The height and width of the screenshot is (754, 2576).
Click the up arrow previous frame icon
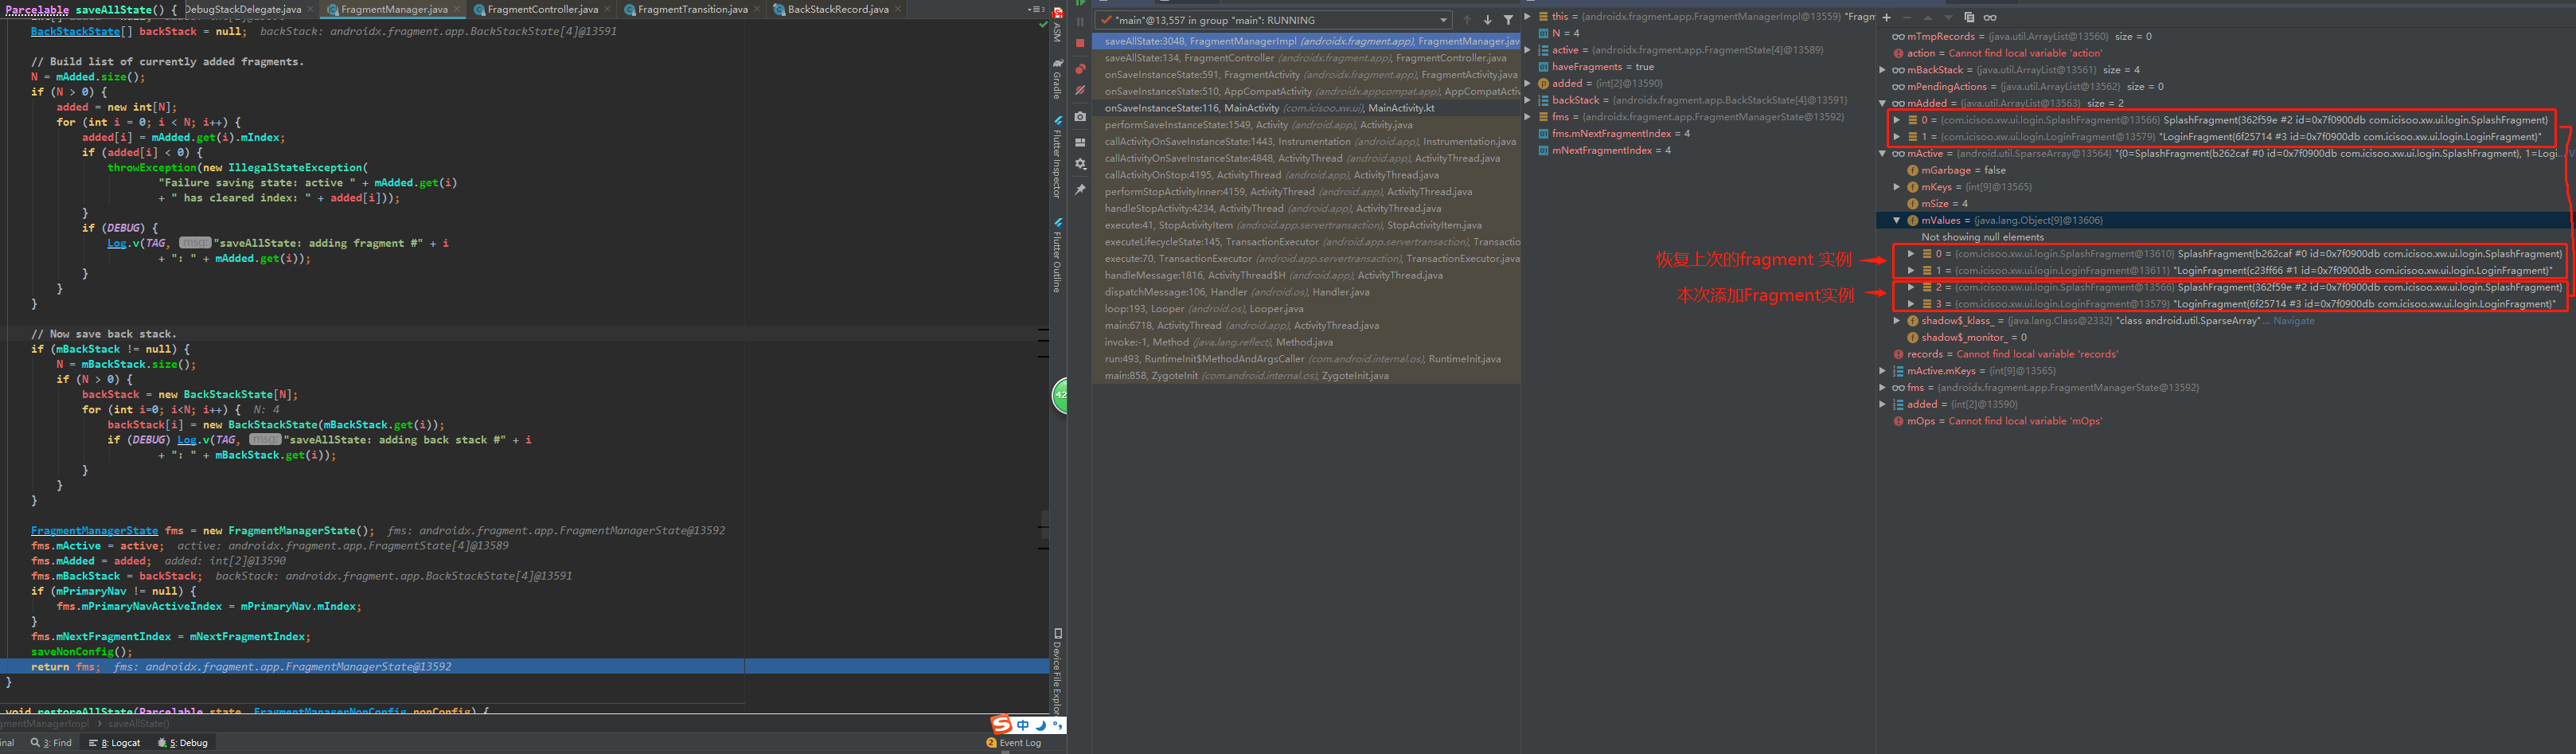pyautogui.click(x=1467, y=20)
